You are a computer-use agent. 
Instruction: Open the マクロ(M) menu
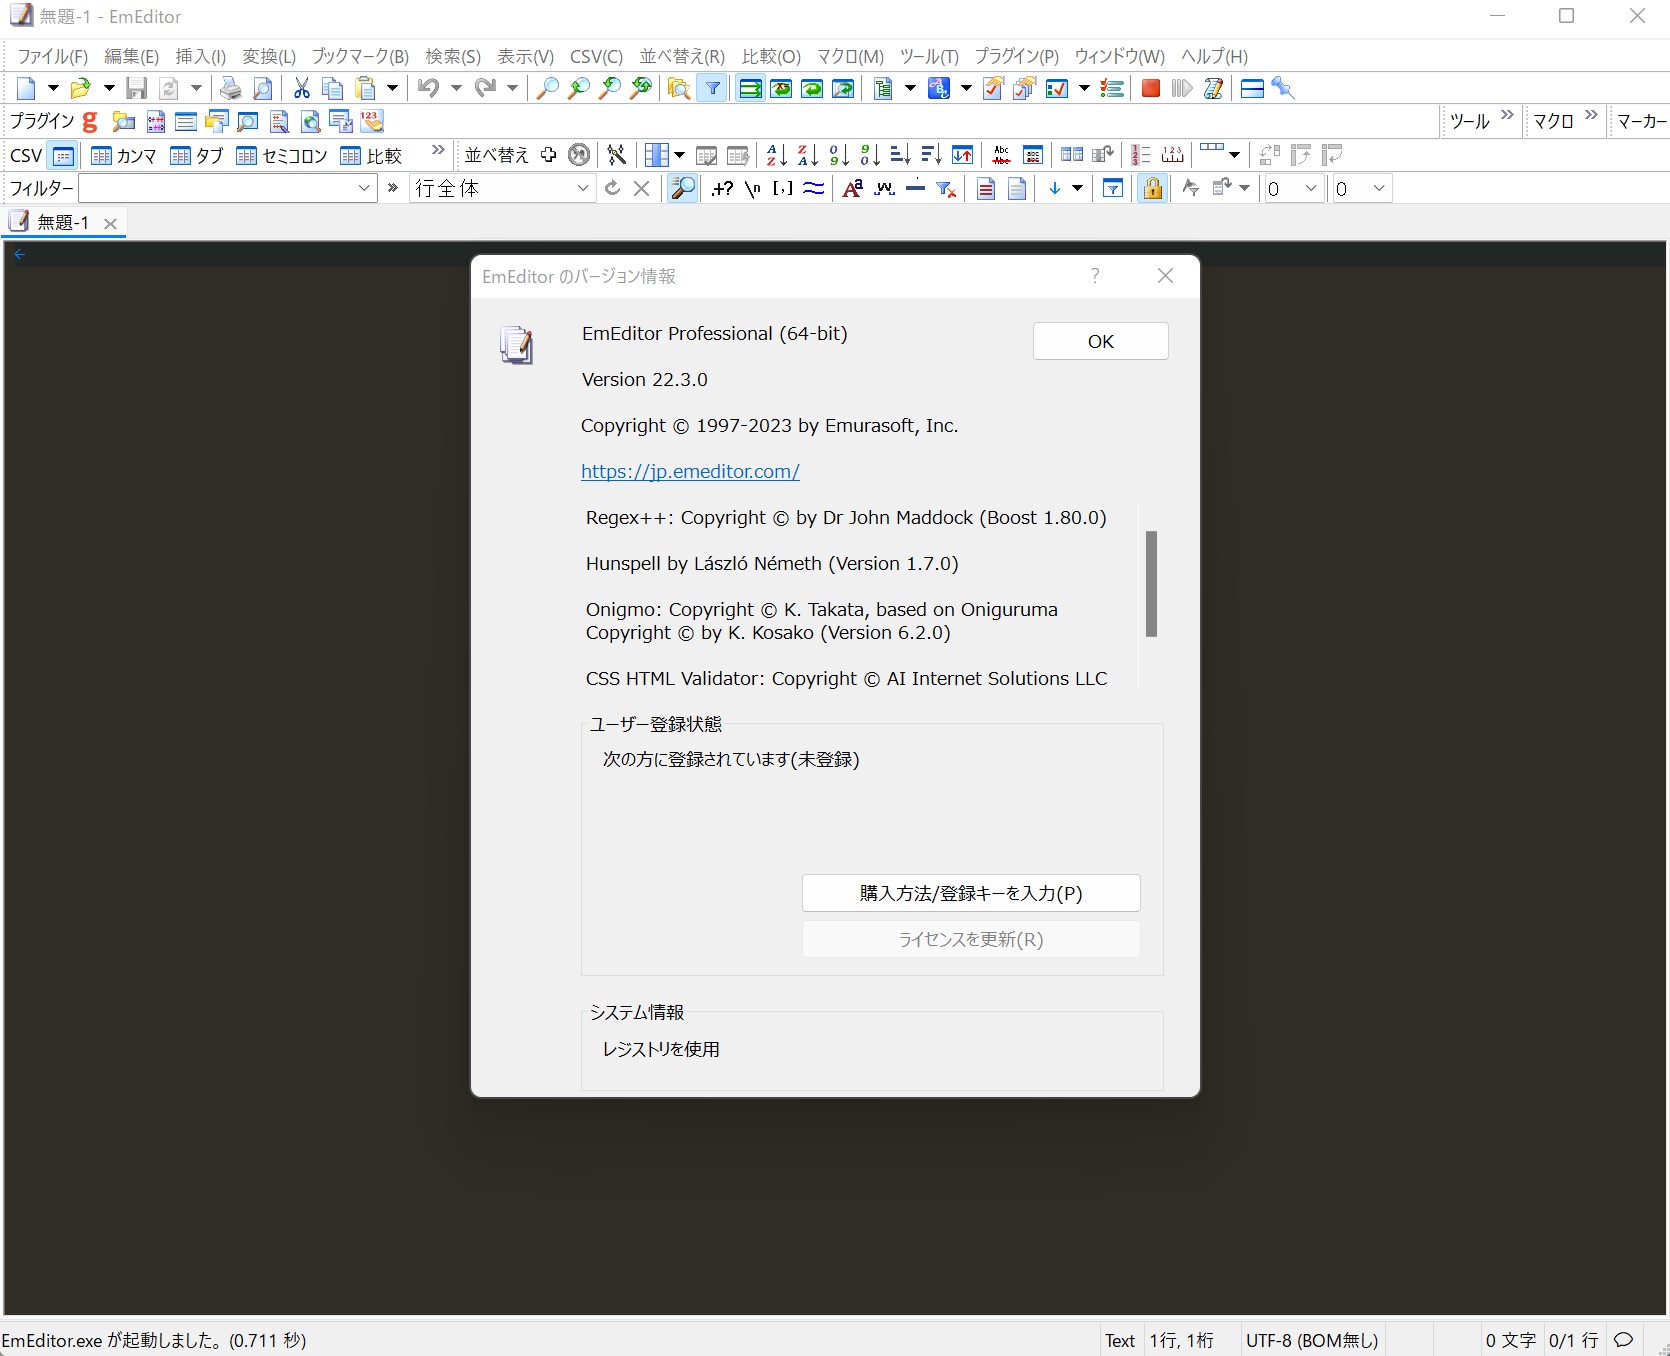point(849,57)
